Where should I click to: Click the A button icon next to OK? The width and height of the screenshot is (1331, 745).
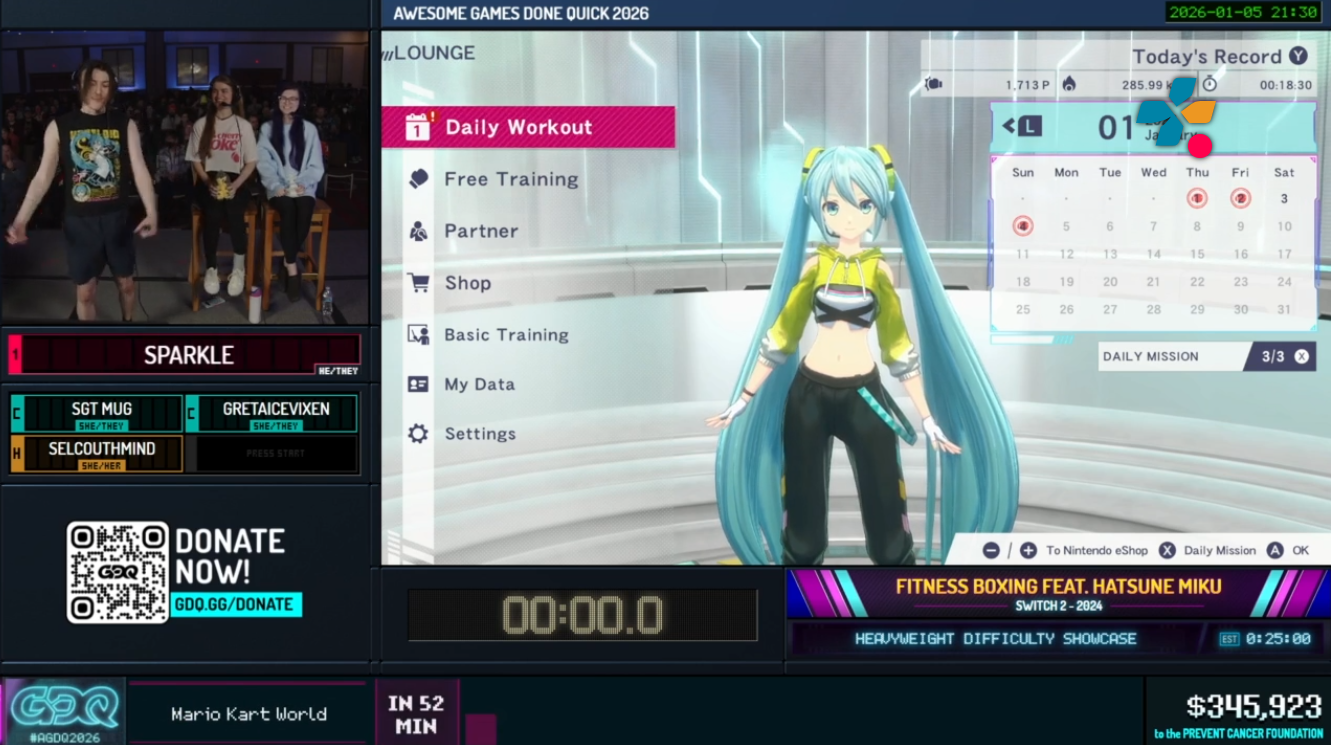click(x=1275, y=551)
